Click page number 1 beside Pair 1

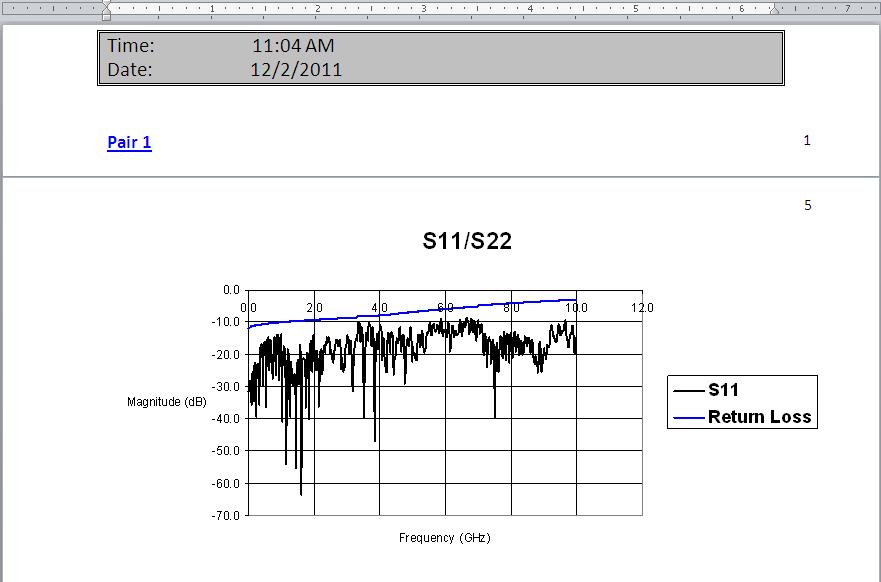(807, 140)
